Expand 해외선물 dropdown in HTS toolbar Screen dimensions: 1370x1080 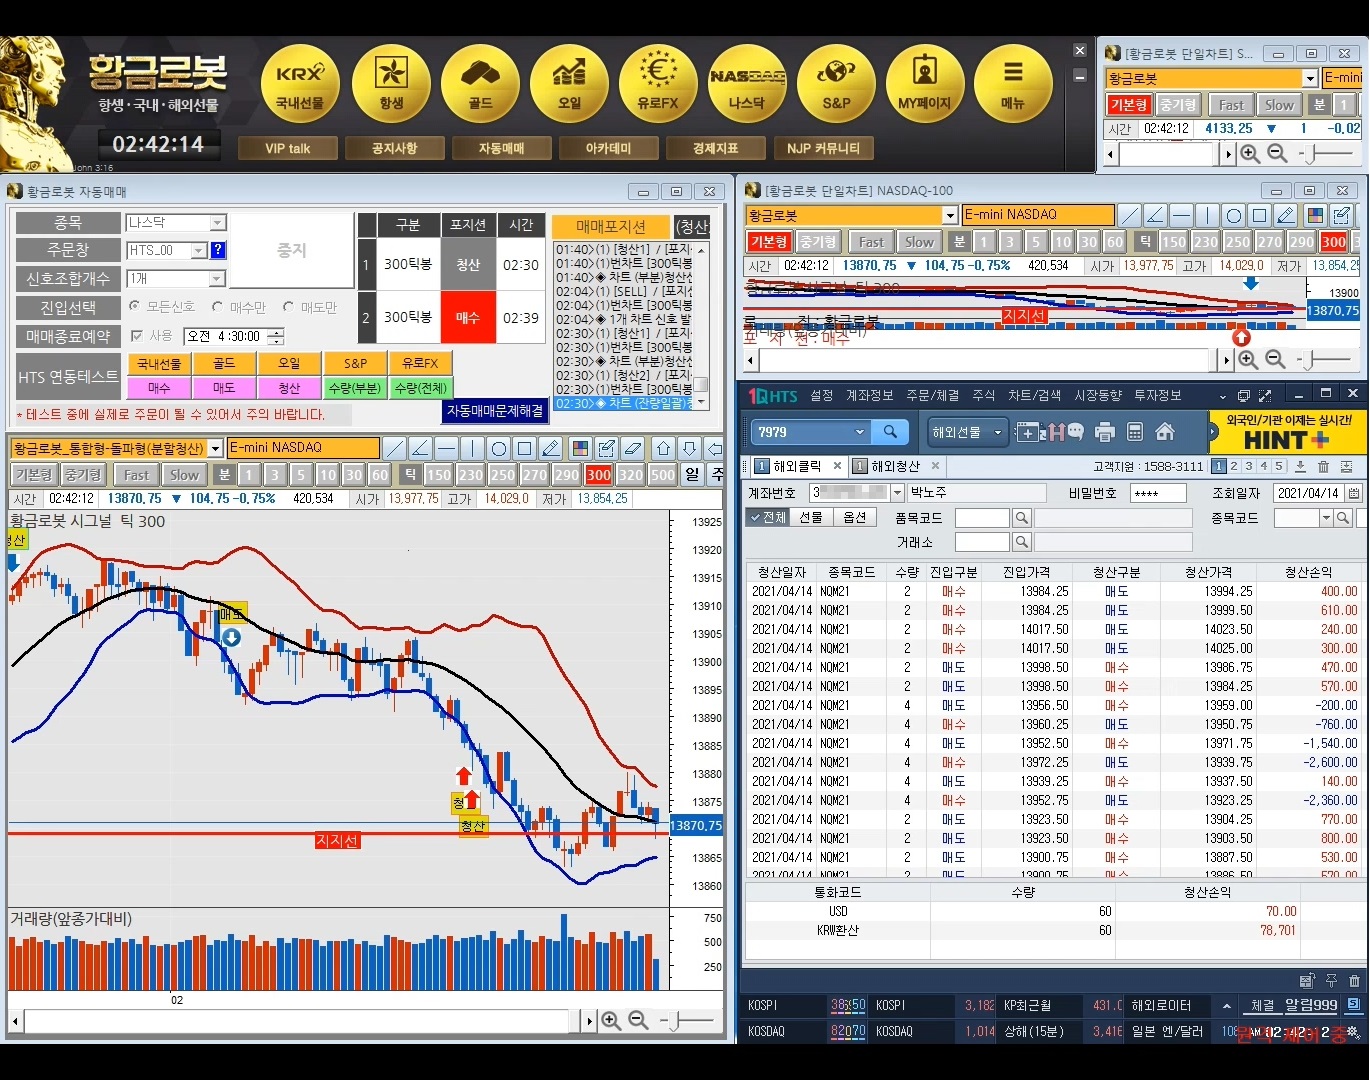[998, 432]
